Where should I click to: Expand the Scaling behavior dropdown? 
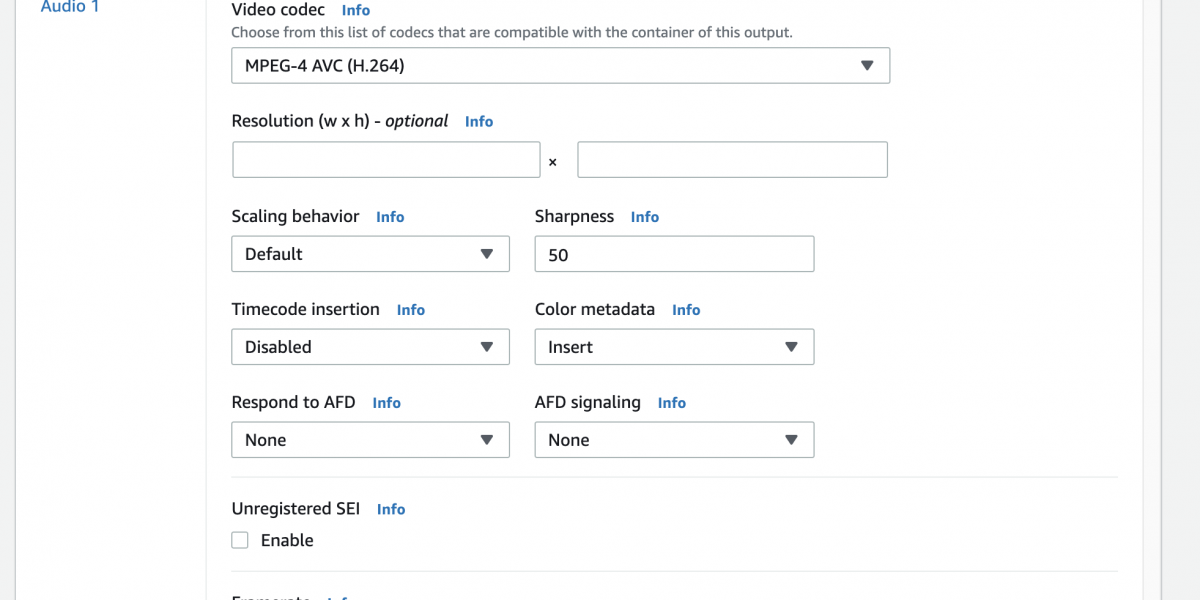tap(370, 254)
